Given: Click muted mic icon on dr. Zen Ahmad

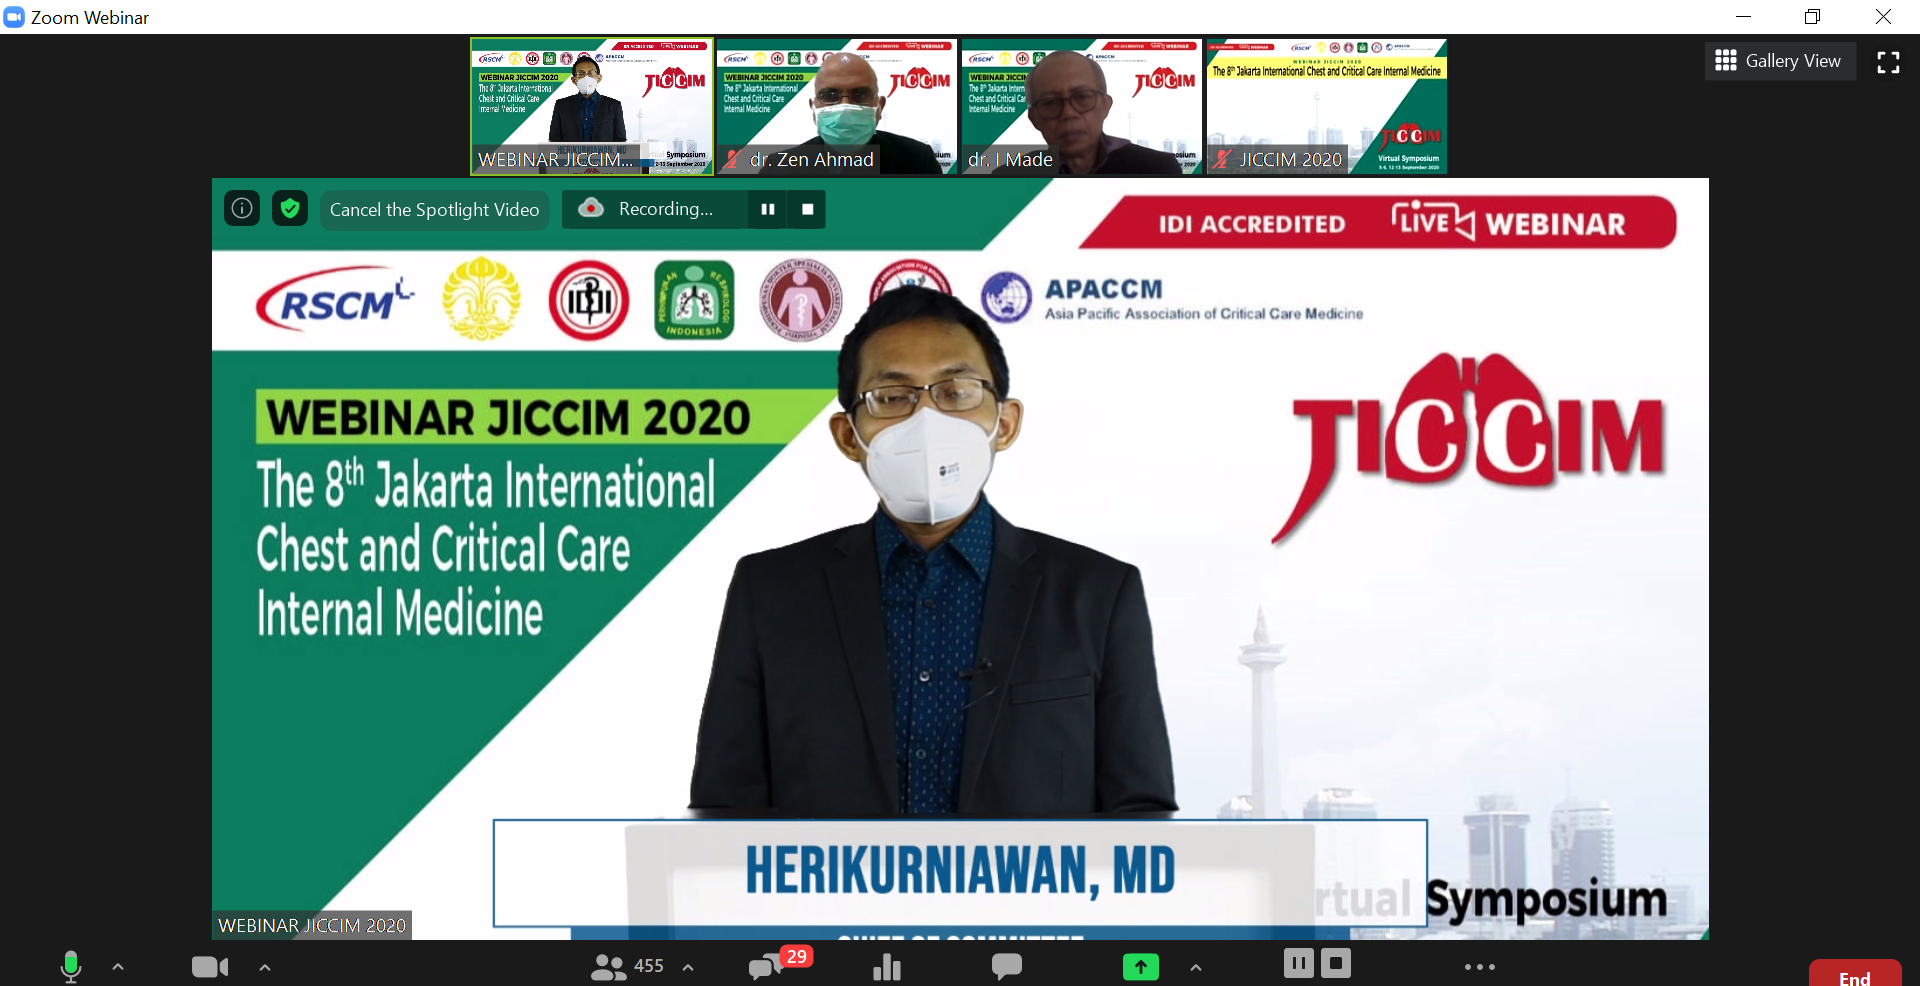Looking at the screenshot, I should click(733, 159).
